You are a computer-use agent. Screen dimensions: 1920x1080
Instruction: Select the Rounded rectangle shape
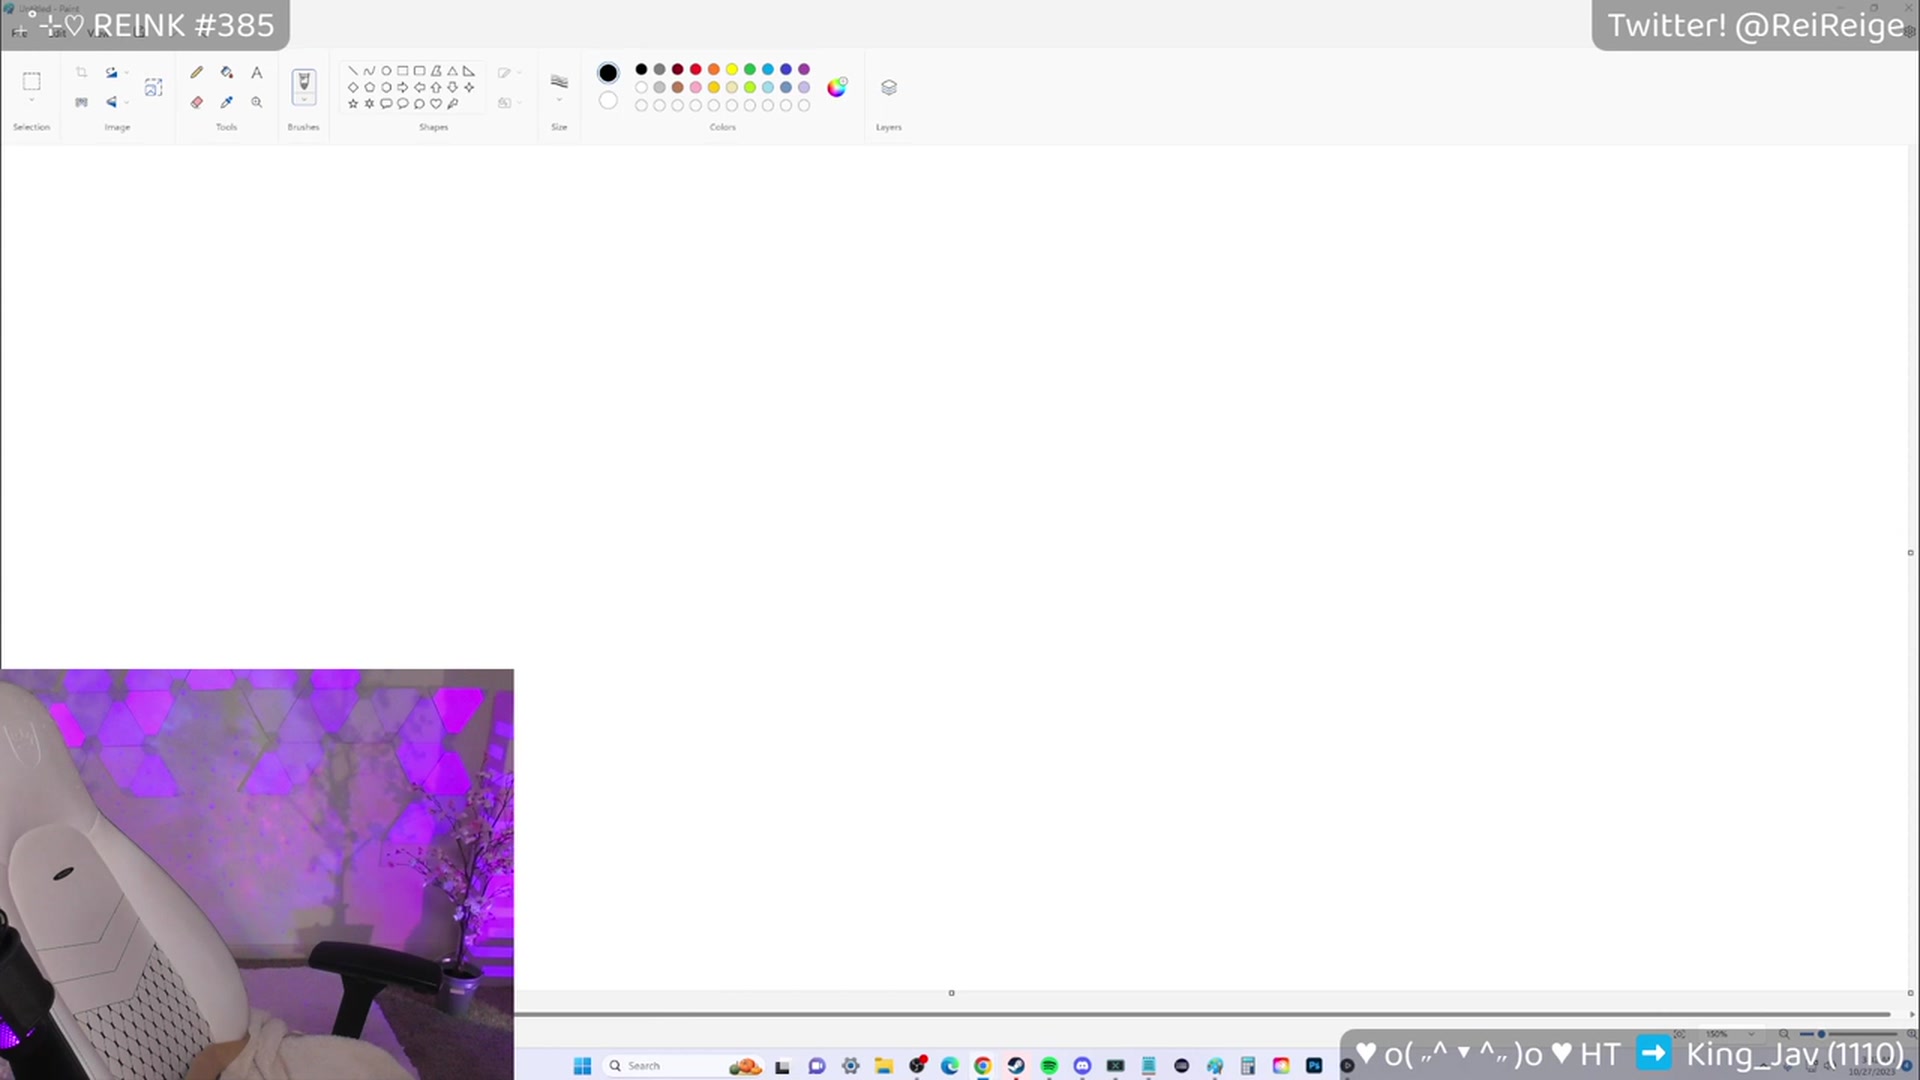pyautogui.click(x=419, y=71)
